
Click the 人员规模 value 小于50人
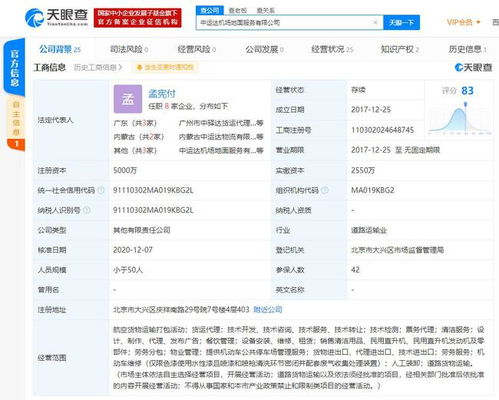128,270
